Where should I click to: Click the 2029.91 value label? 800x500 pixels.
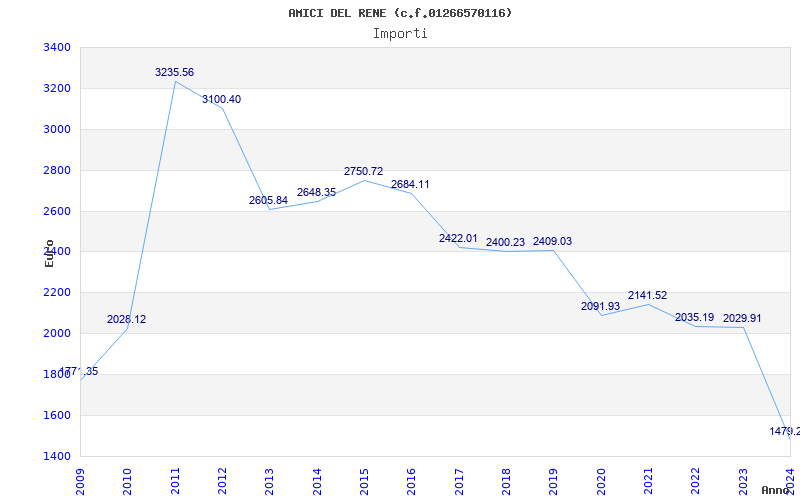742,319
